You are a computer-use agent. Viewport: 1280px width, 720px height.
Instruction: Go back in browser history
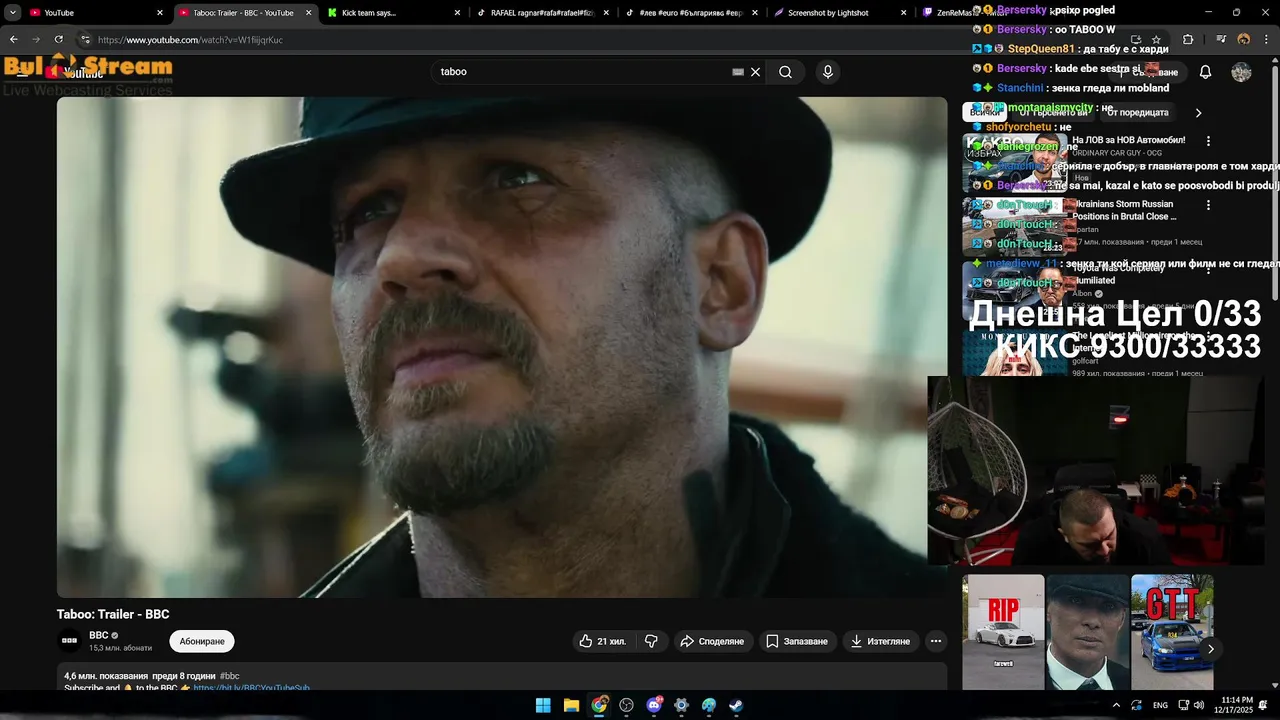point(14,40)
